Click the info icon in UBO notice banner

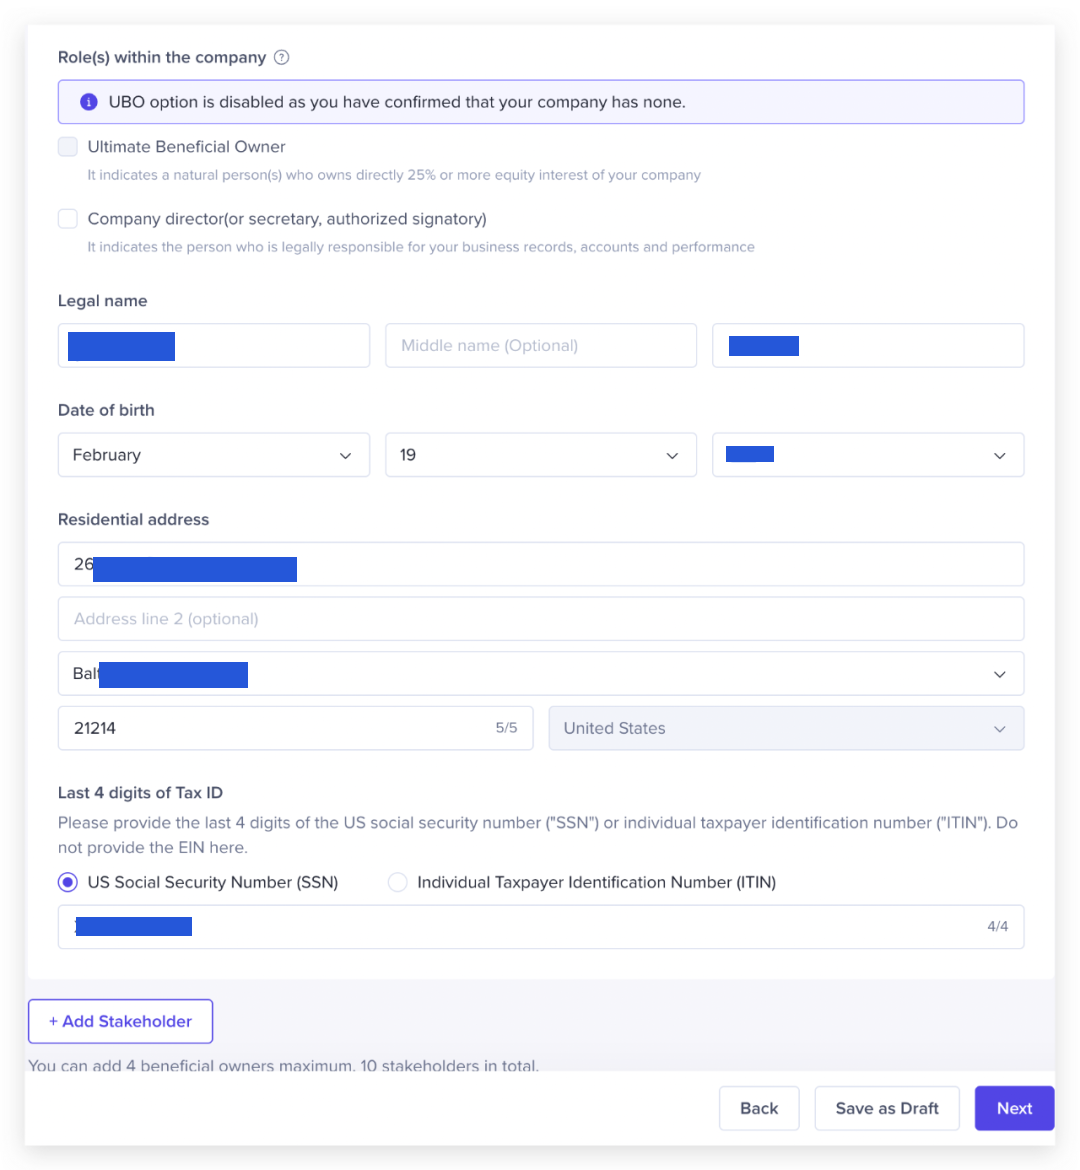[89, 102]
